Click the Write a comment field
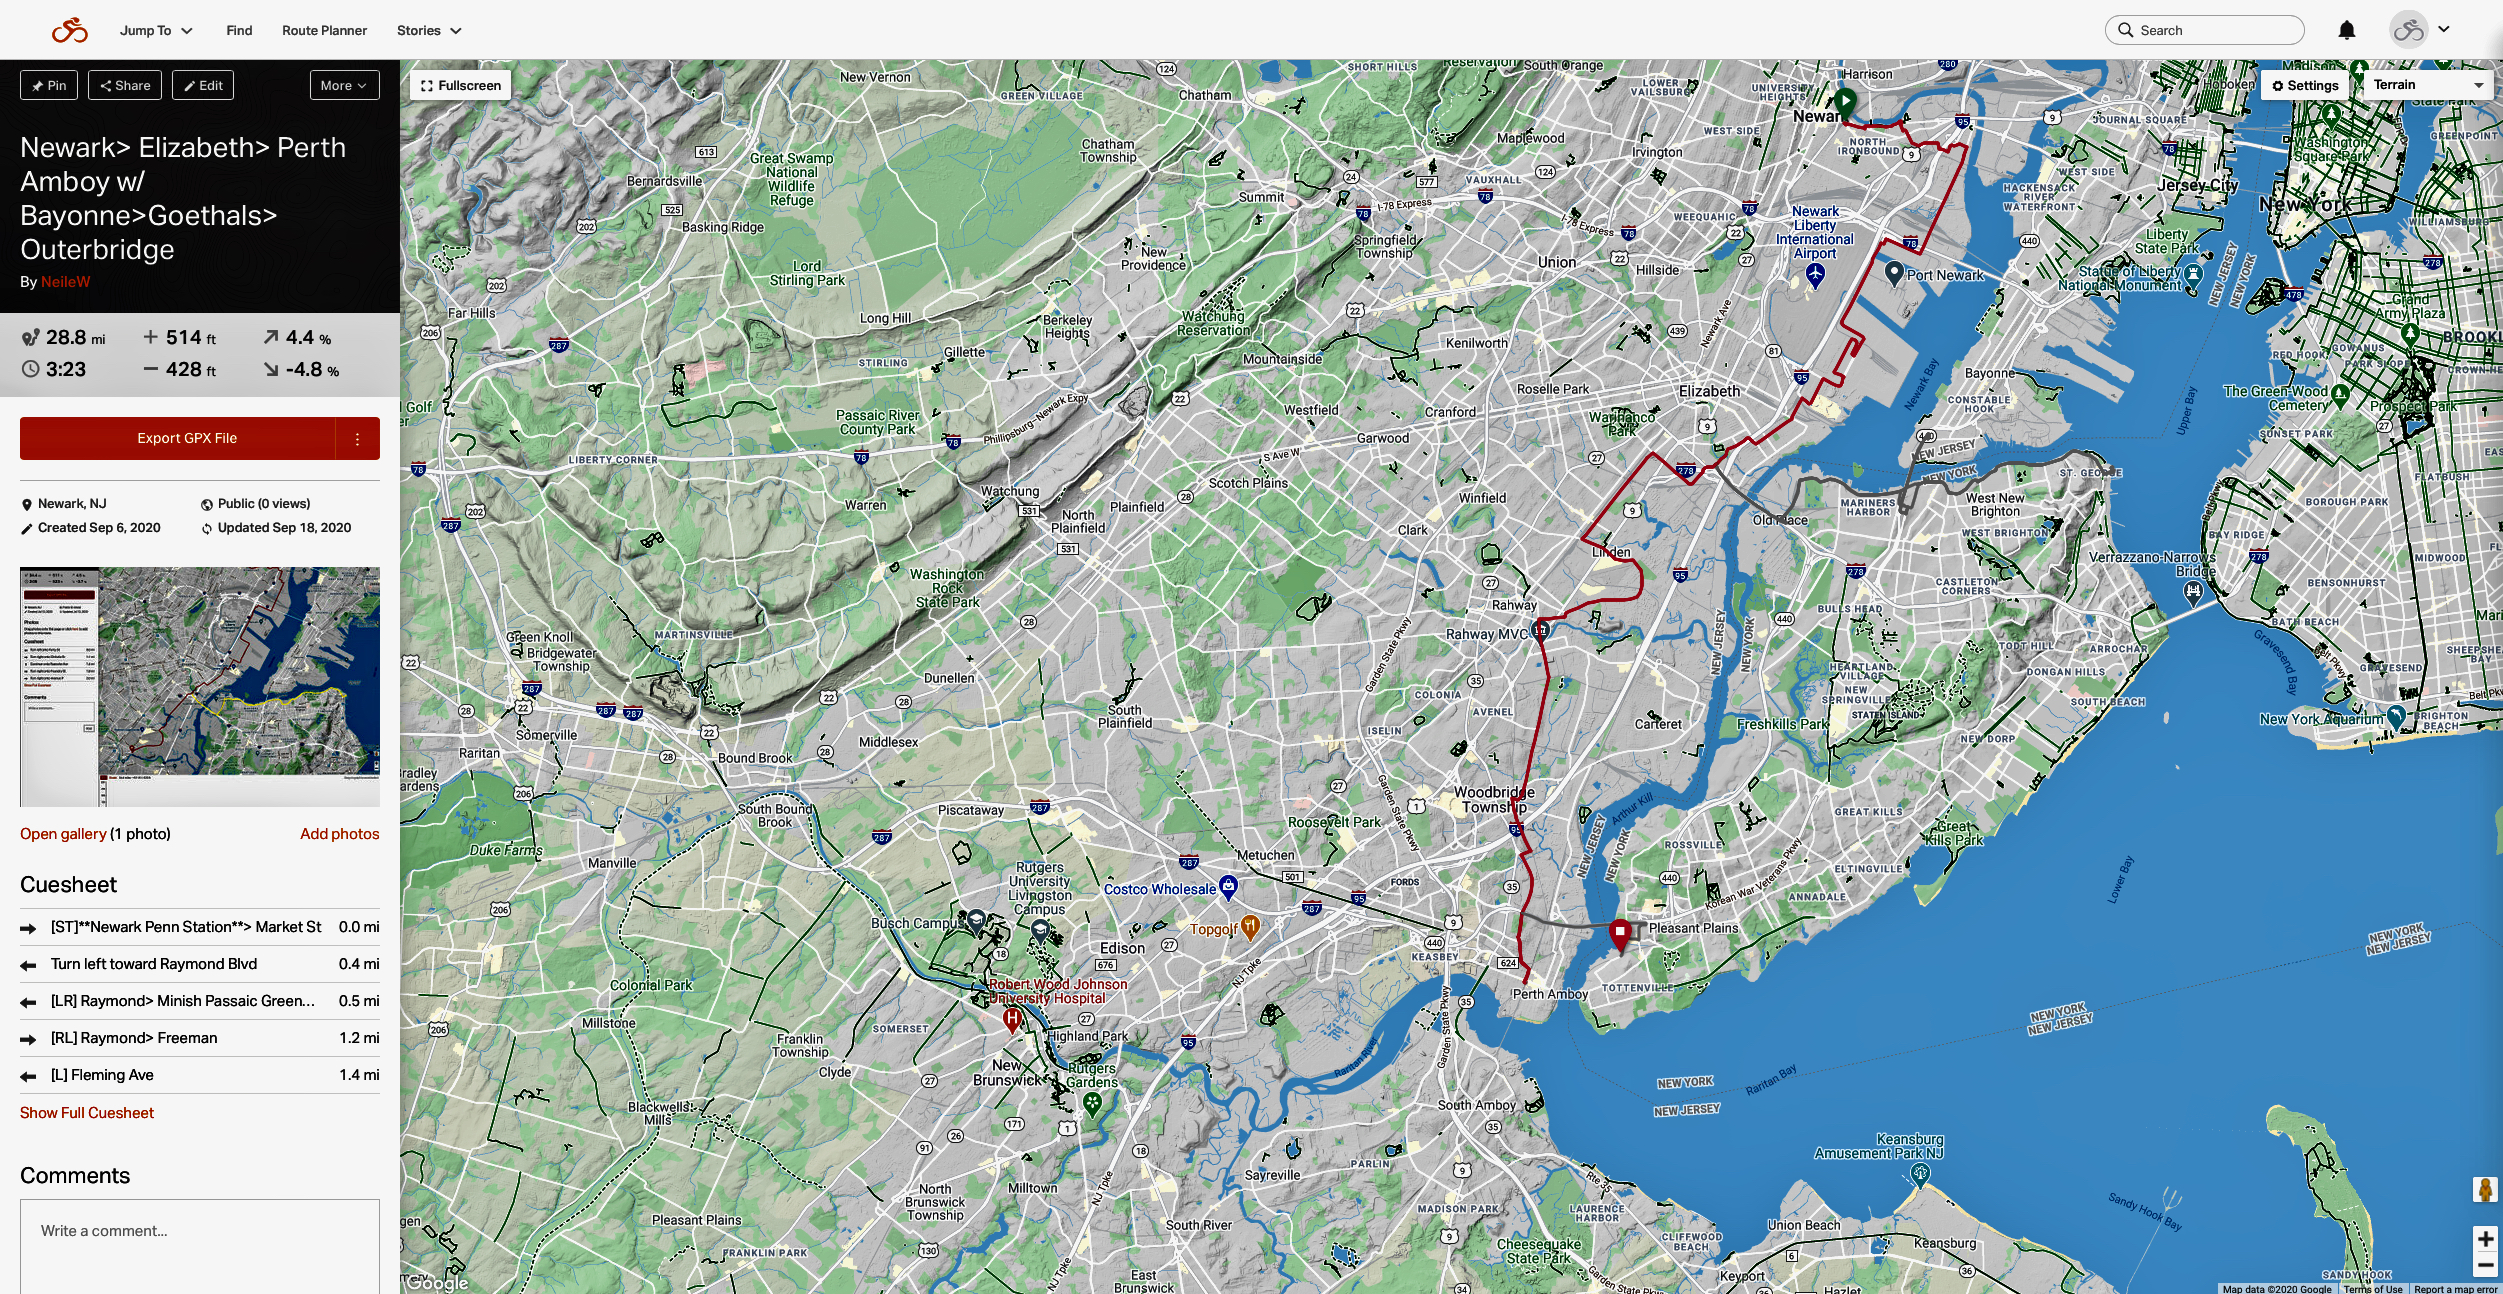Screen dimensions: 2503x1294 click(200, 1246)
